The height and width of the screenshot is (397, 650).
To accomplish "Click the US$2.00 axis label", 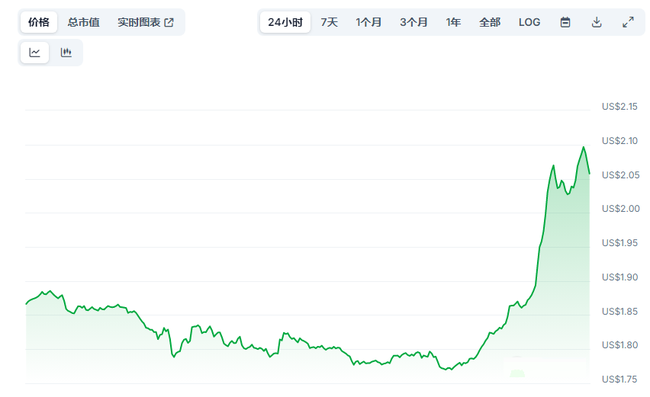I will (x=621, y=209).
